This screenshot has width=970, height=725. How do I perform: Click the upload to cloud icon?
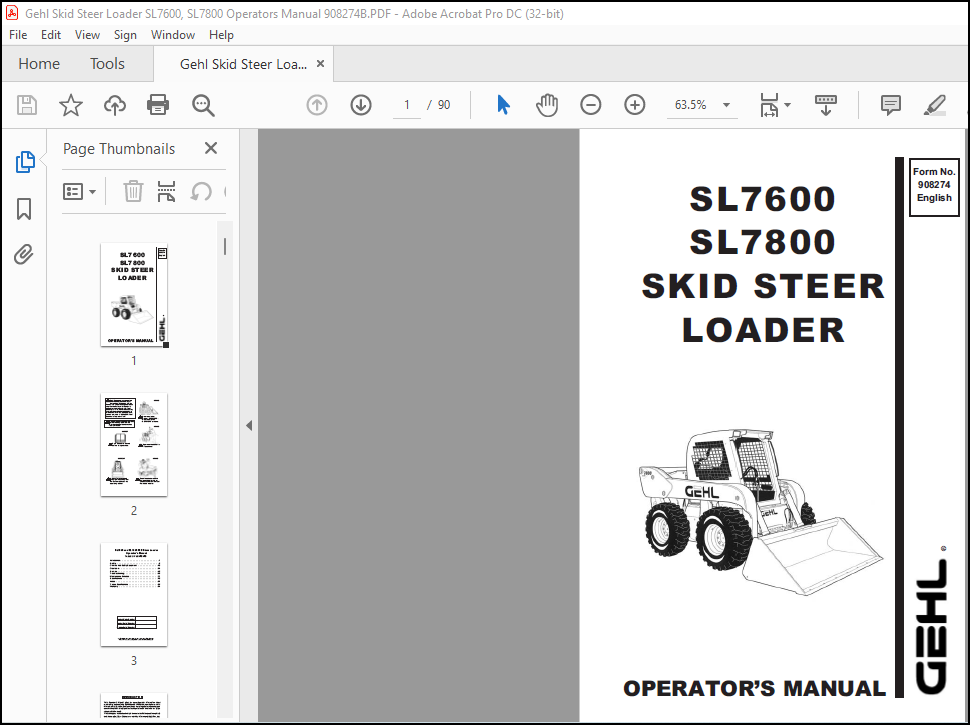[x=114, y=105]
